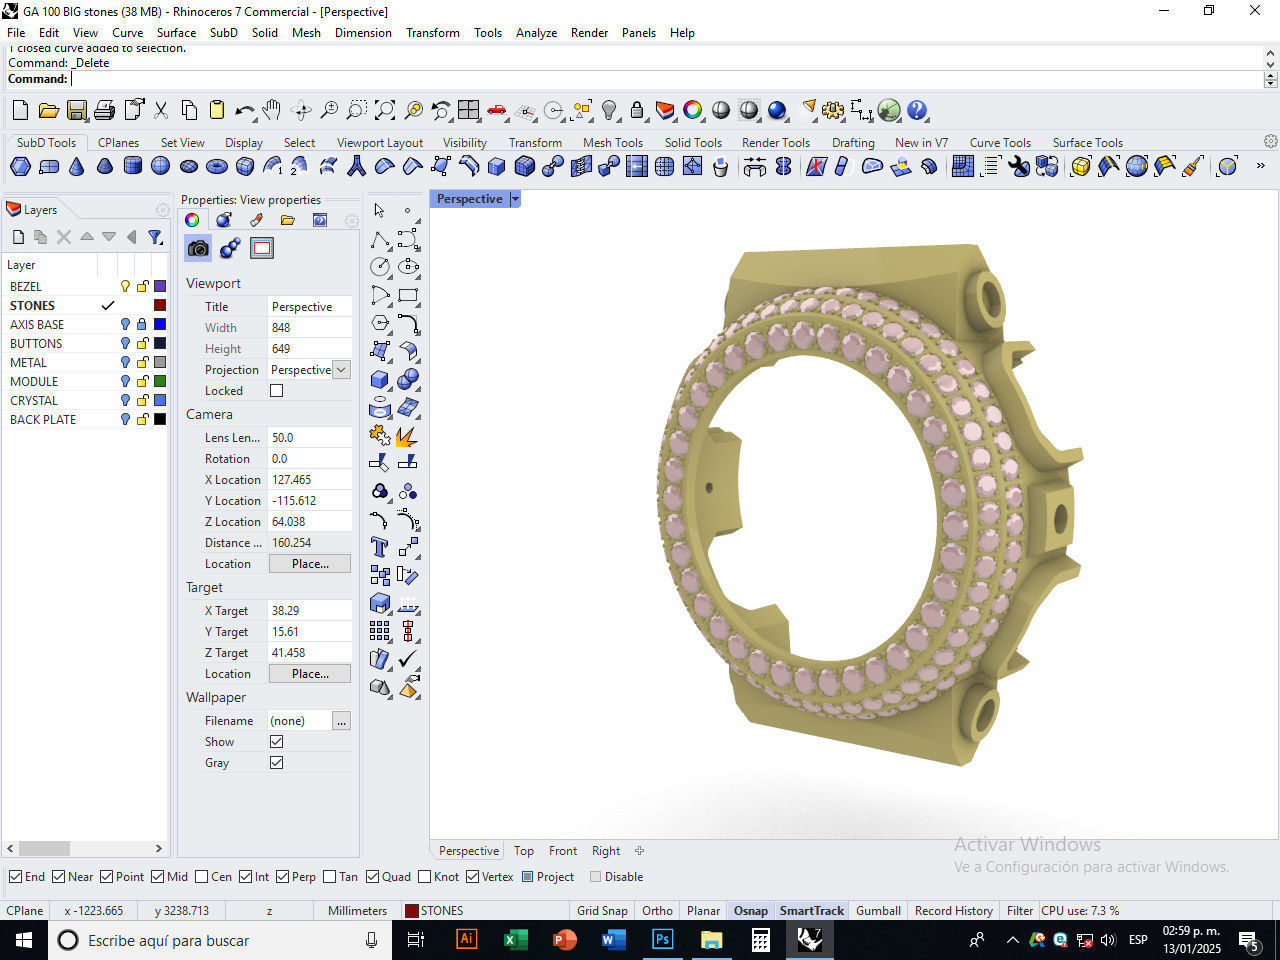The width and height of the screenshot is (1280, 960).
Task: Click the Delete layer X icon
Action: pyautogui.click(x=64, y=237)
